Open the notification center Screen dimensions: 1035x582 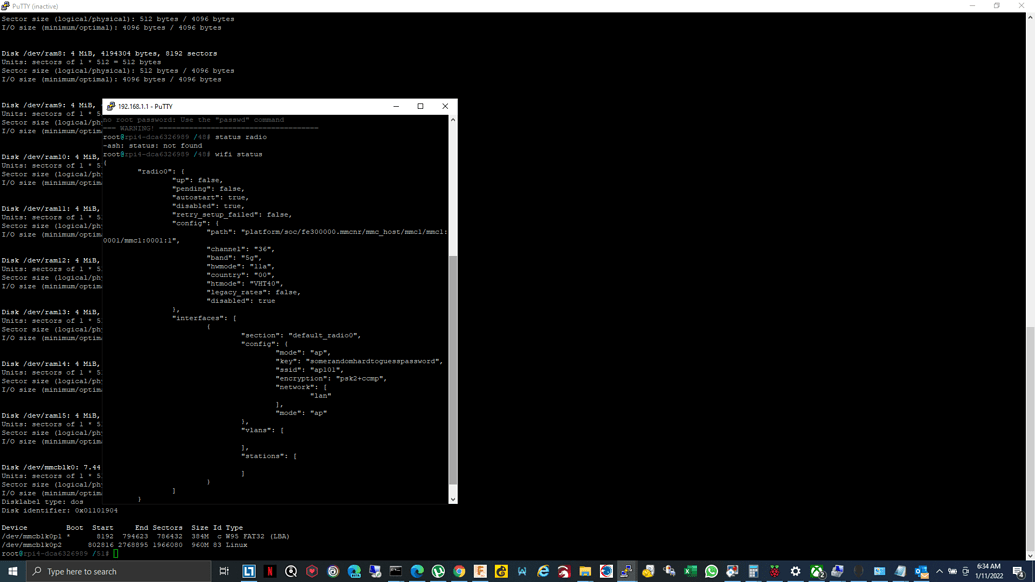click(x=1018, y=572)
